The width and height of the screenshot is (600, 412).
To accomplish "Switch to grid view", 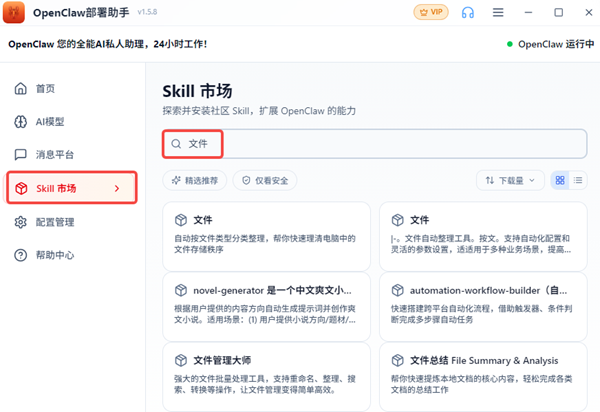I will click(x=560, y=180).
